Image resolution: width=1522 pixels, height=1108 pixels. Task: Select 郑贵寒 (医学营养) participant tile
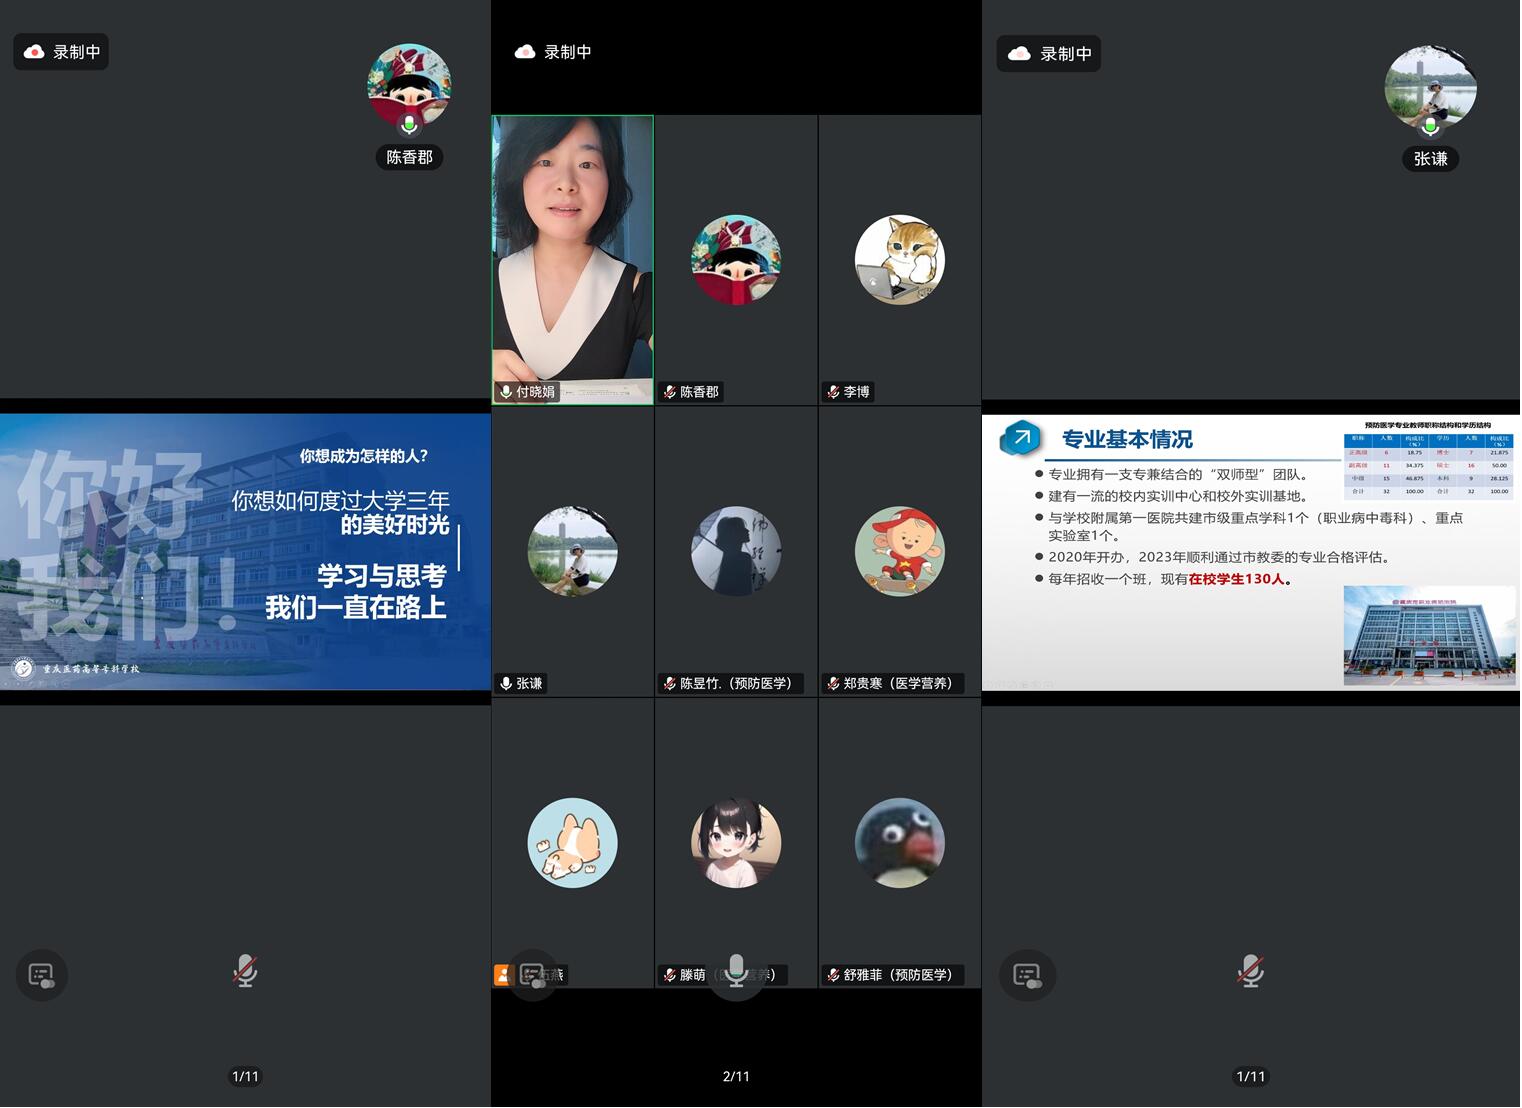click(899, 551)
